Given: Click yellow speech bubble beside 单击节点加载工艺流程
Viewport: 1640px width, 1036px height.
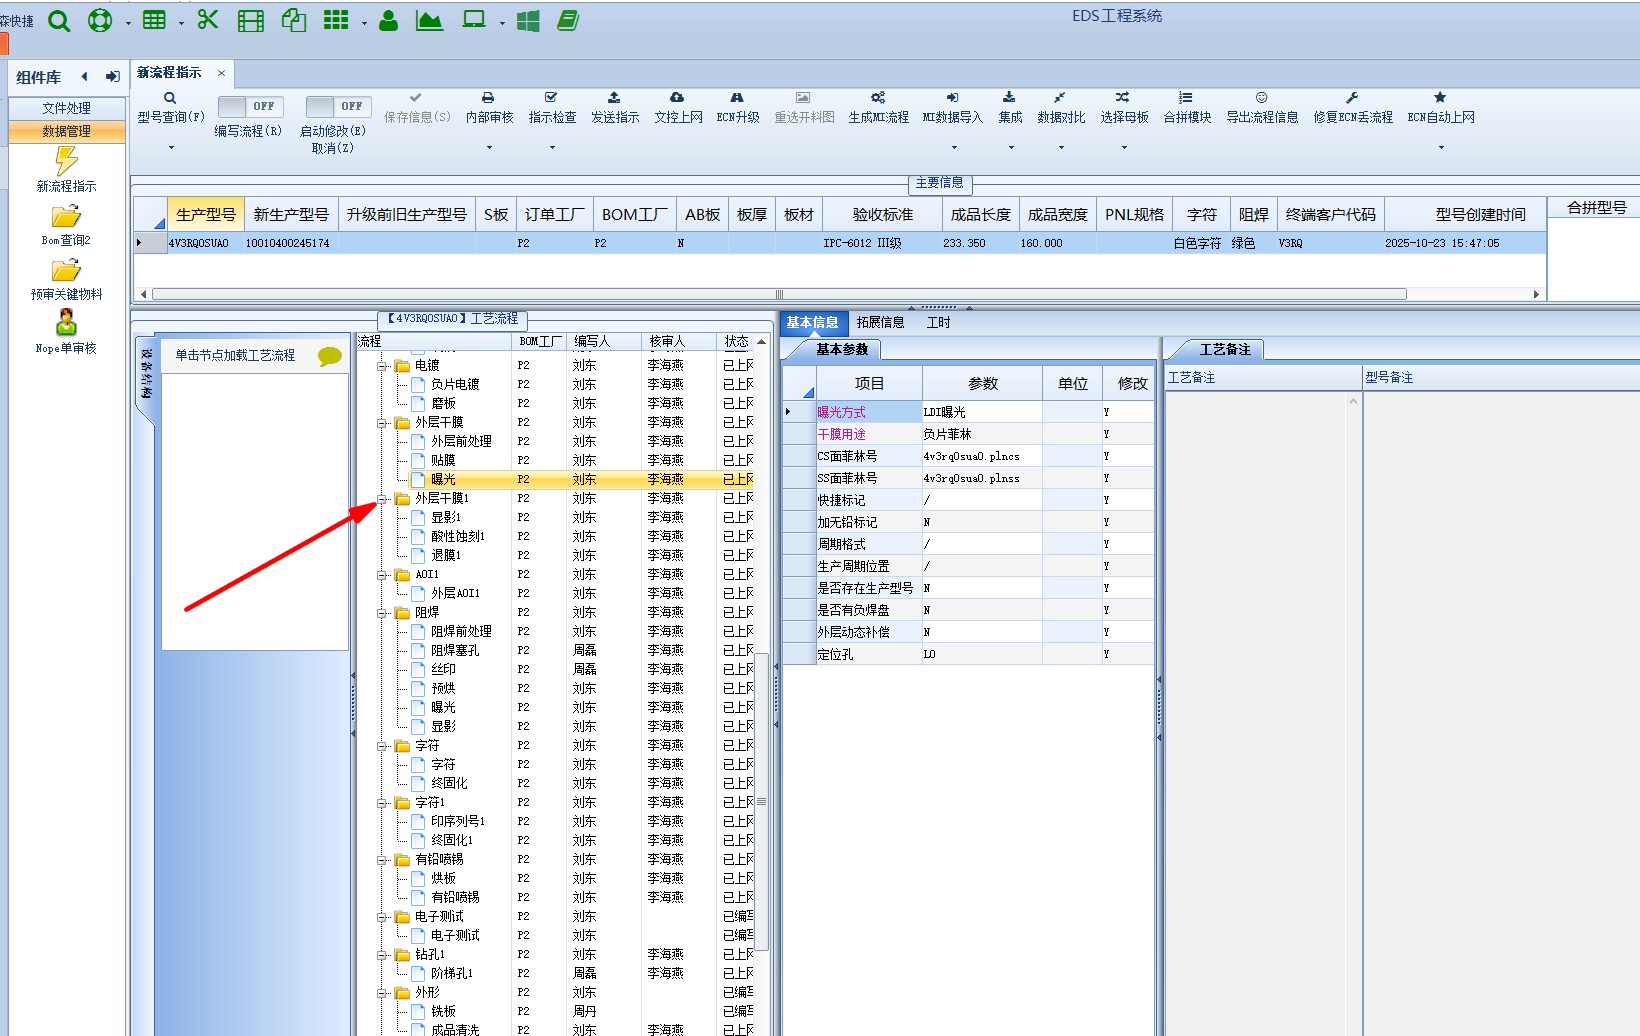Looking at the screenshot, I should point(329,356).
